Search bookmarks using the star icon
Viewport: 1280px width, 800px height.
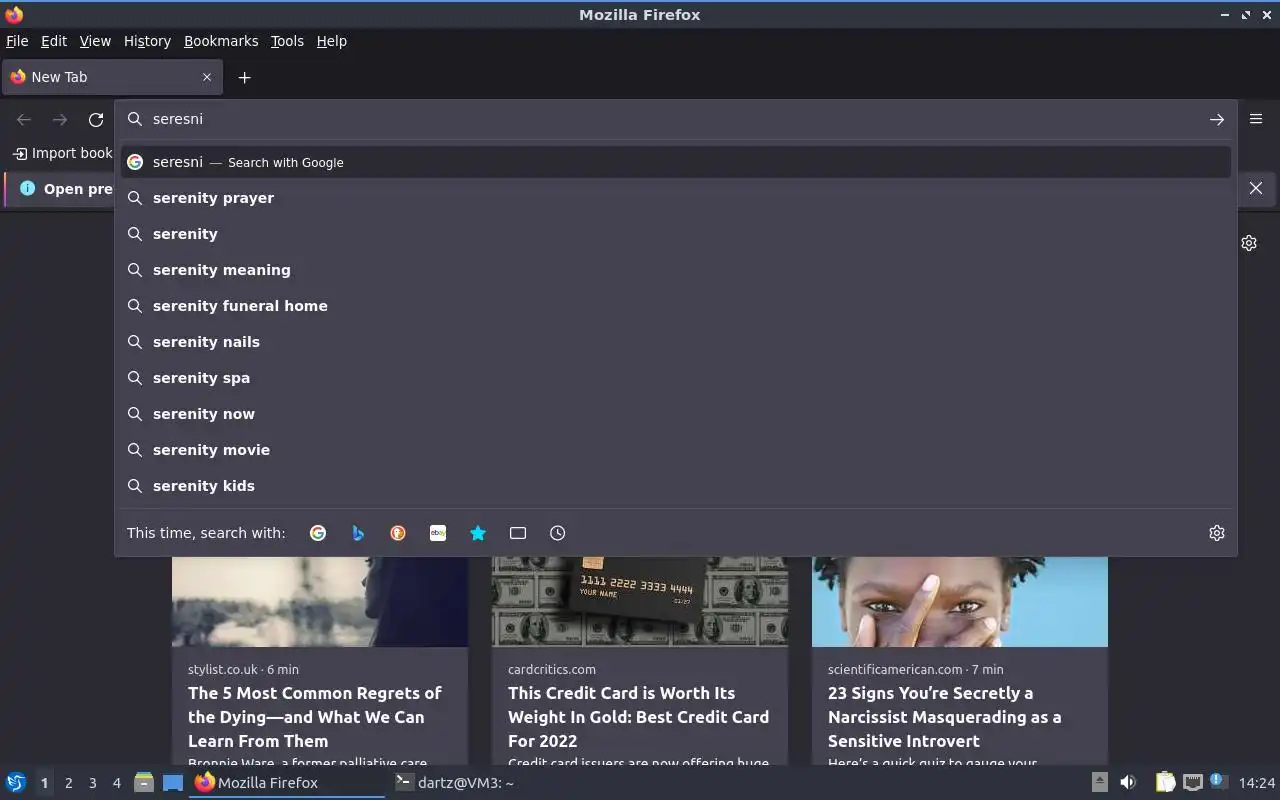(478, 533)
